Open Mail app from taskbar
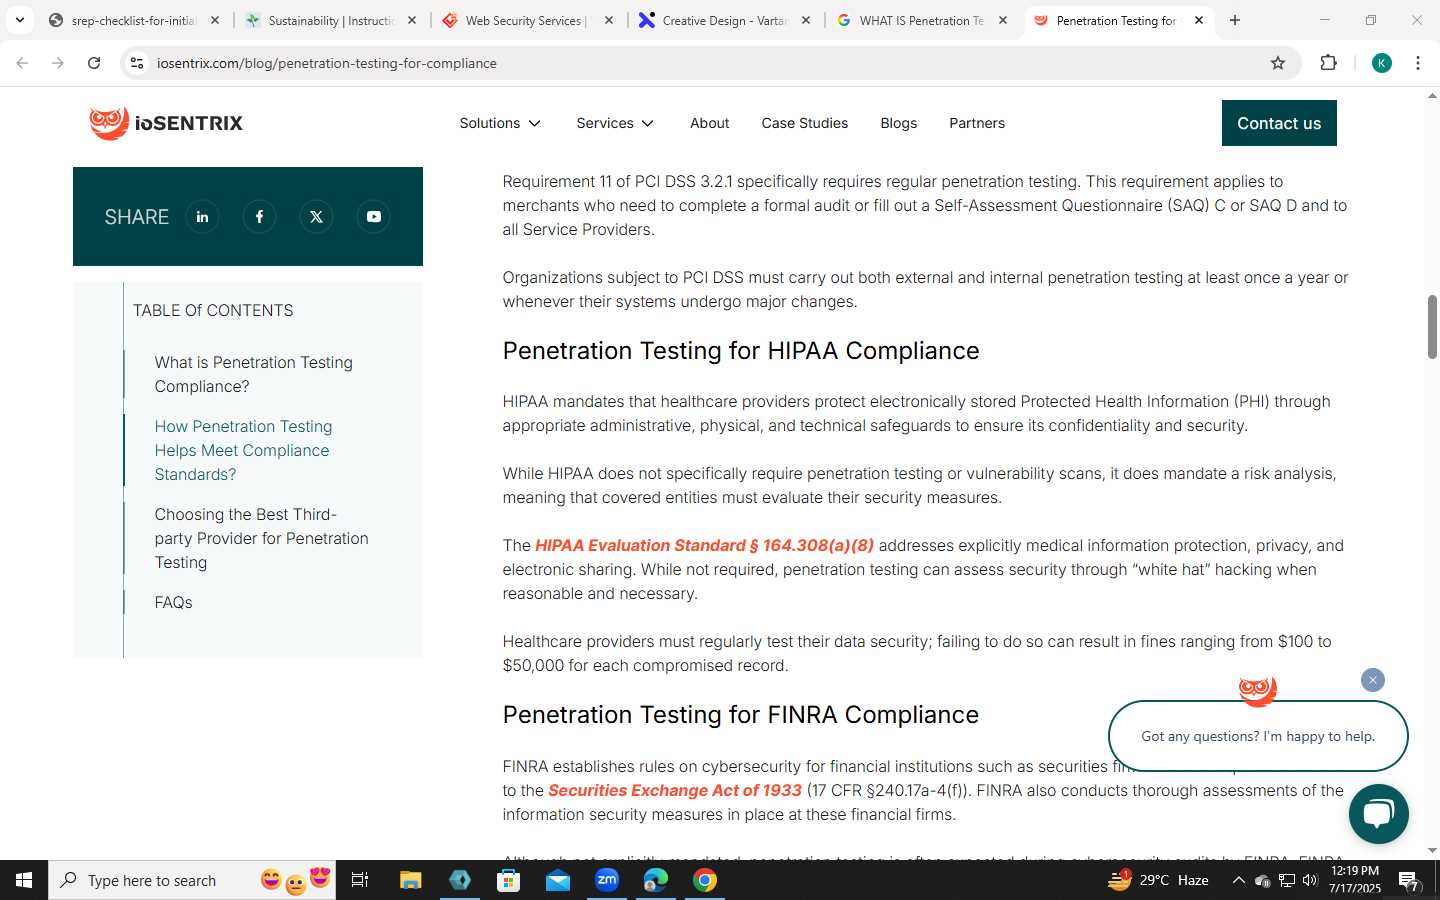This screenshot has width=1440, height=900. [x=557, y=880]
